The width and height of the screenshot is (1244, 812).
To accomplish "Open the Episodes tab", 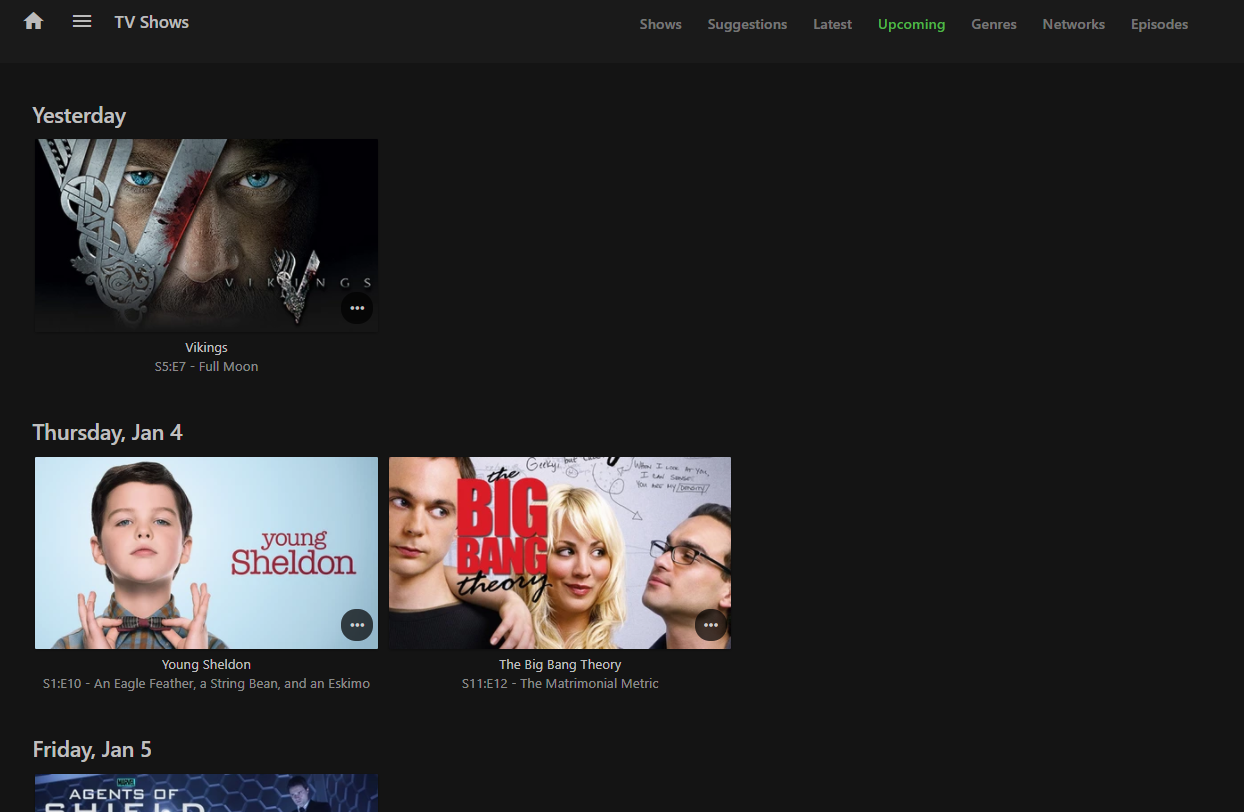I will tap(1160, 24).
